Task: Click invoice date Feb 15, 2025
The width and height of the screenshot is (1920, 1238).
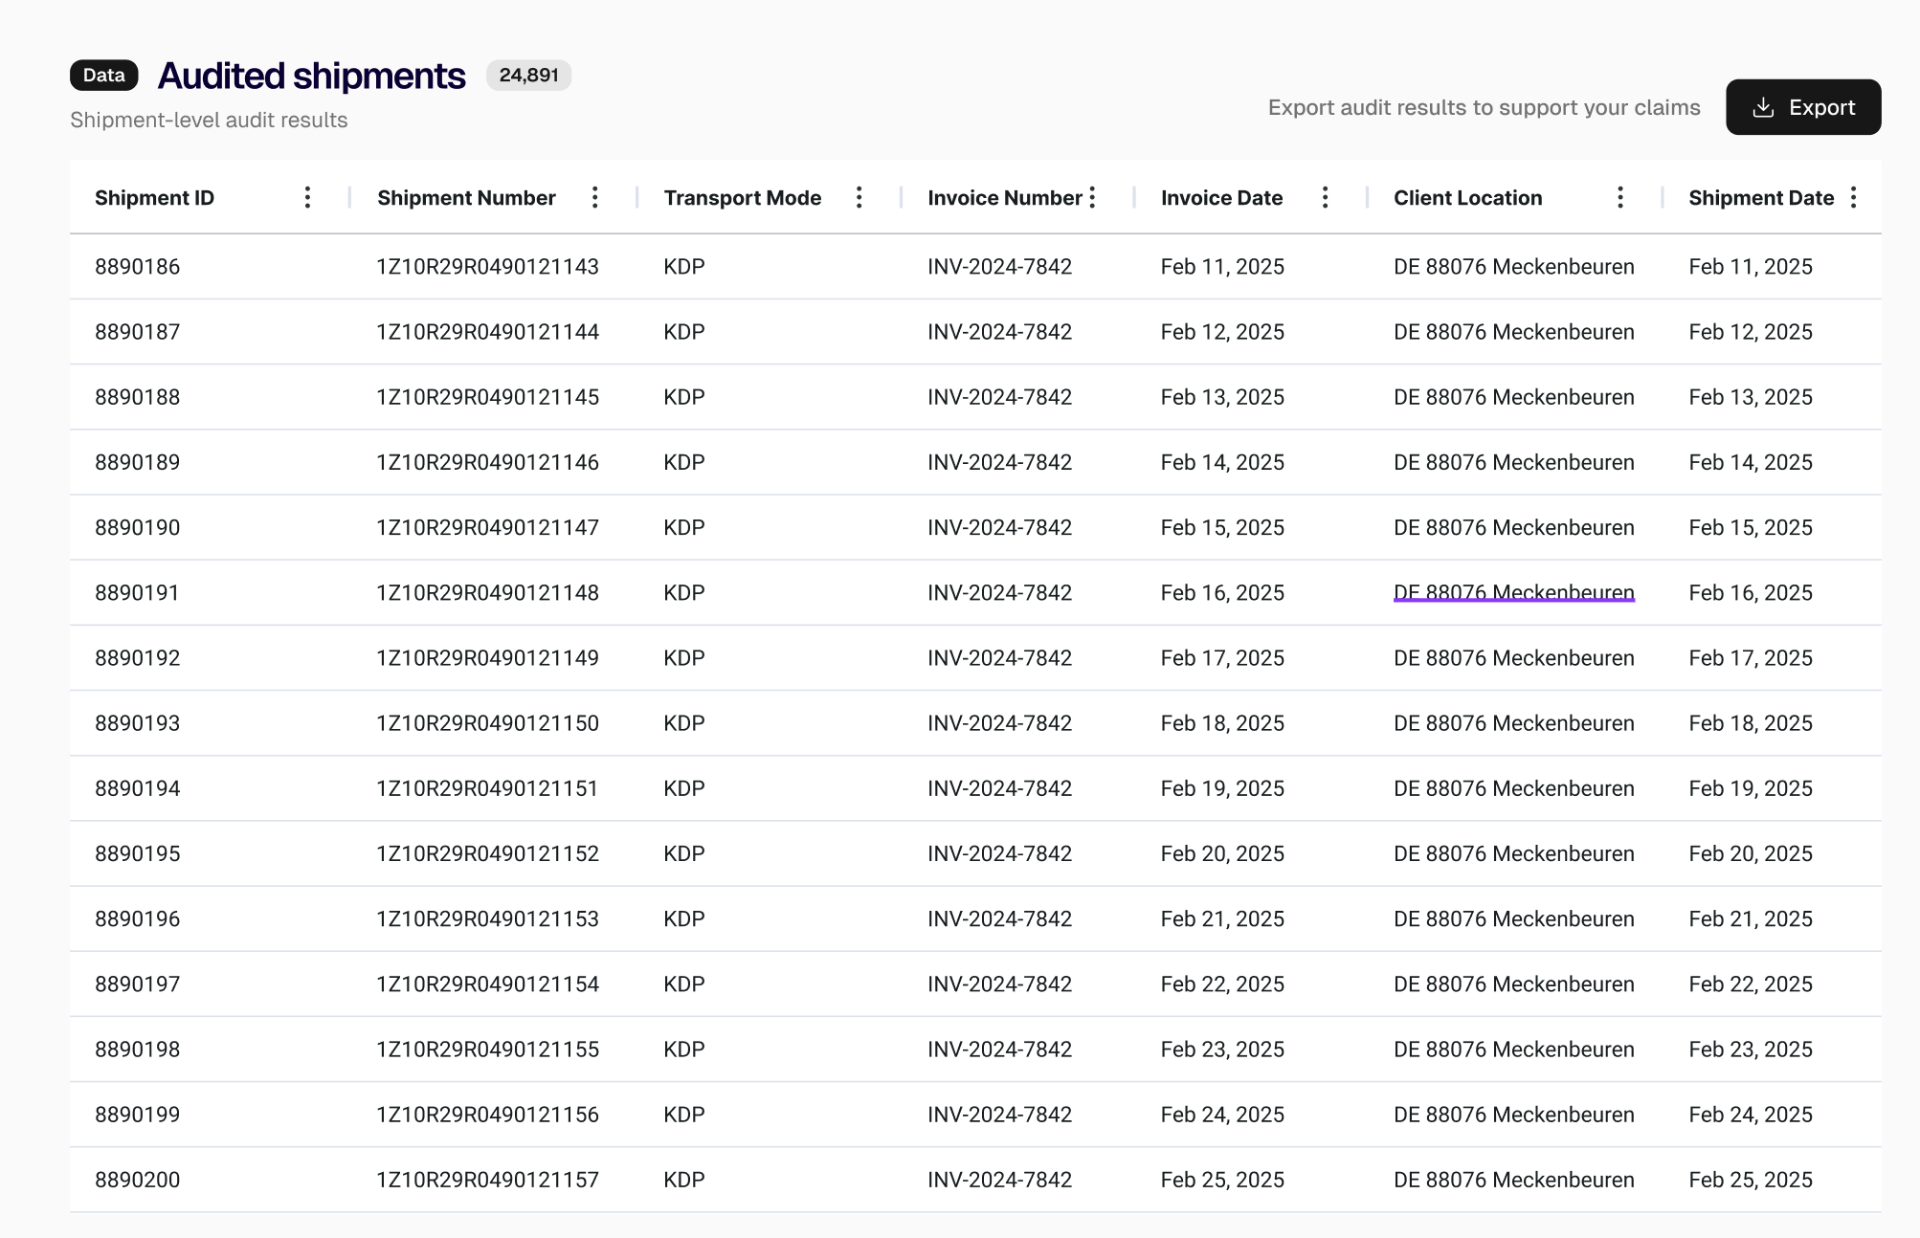Action: pos(1222,527)
